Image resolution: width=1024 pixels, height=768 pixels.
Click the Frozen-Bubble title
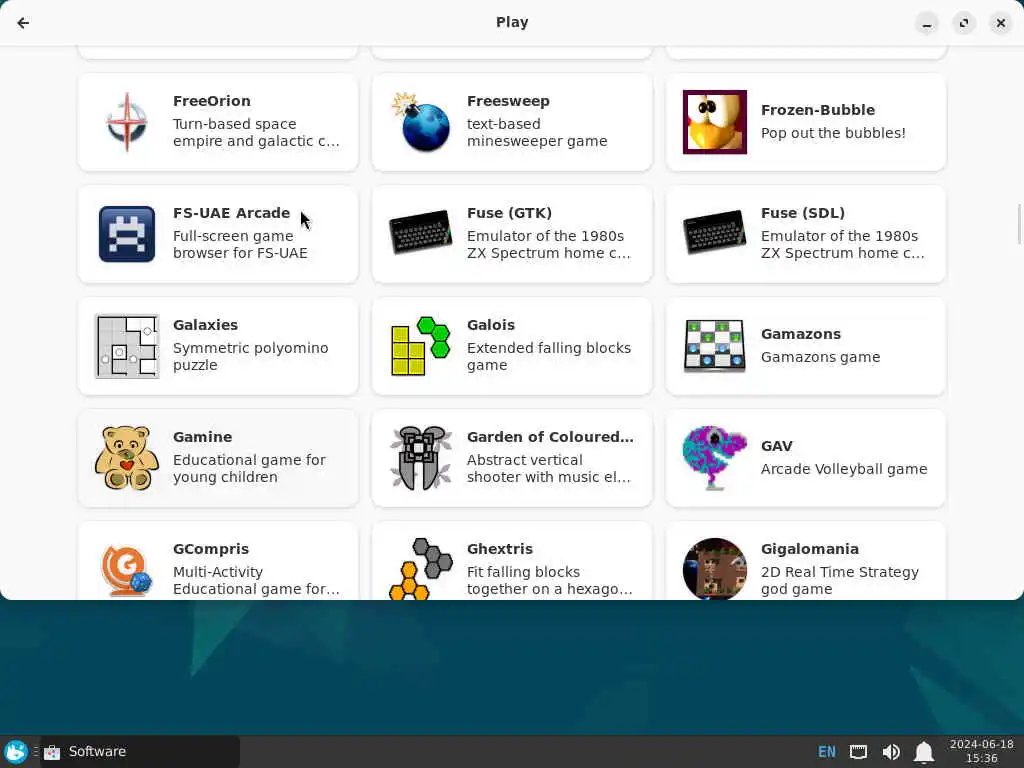818,110
